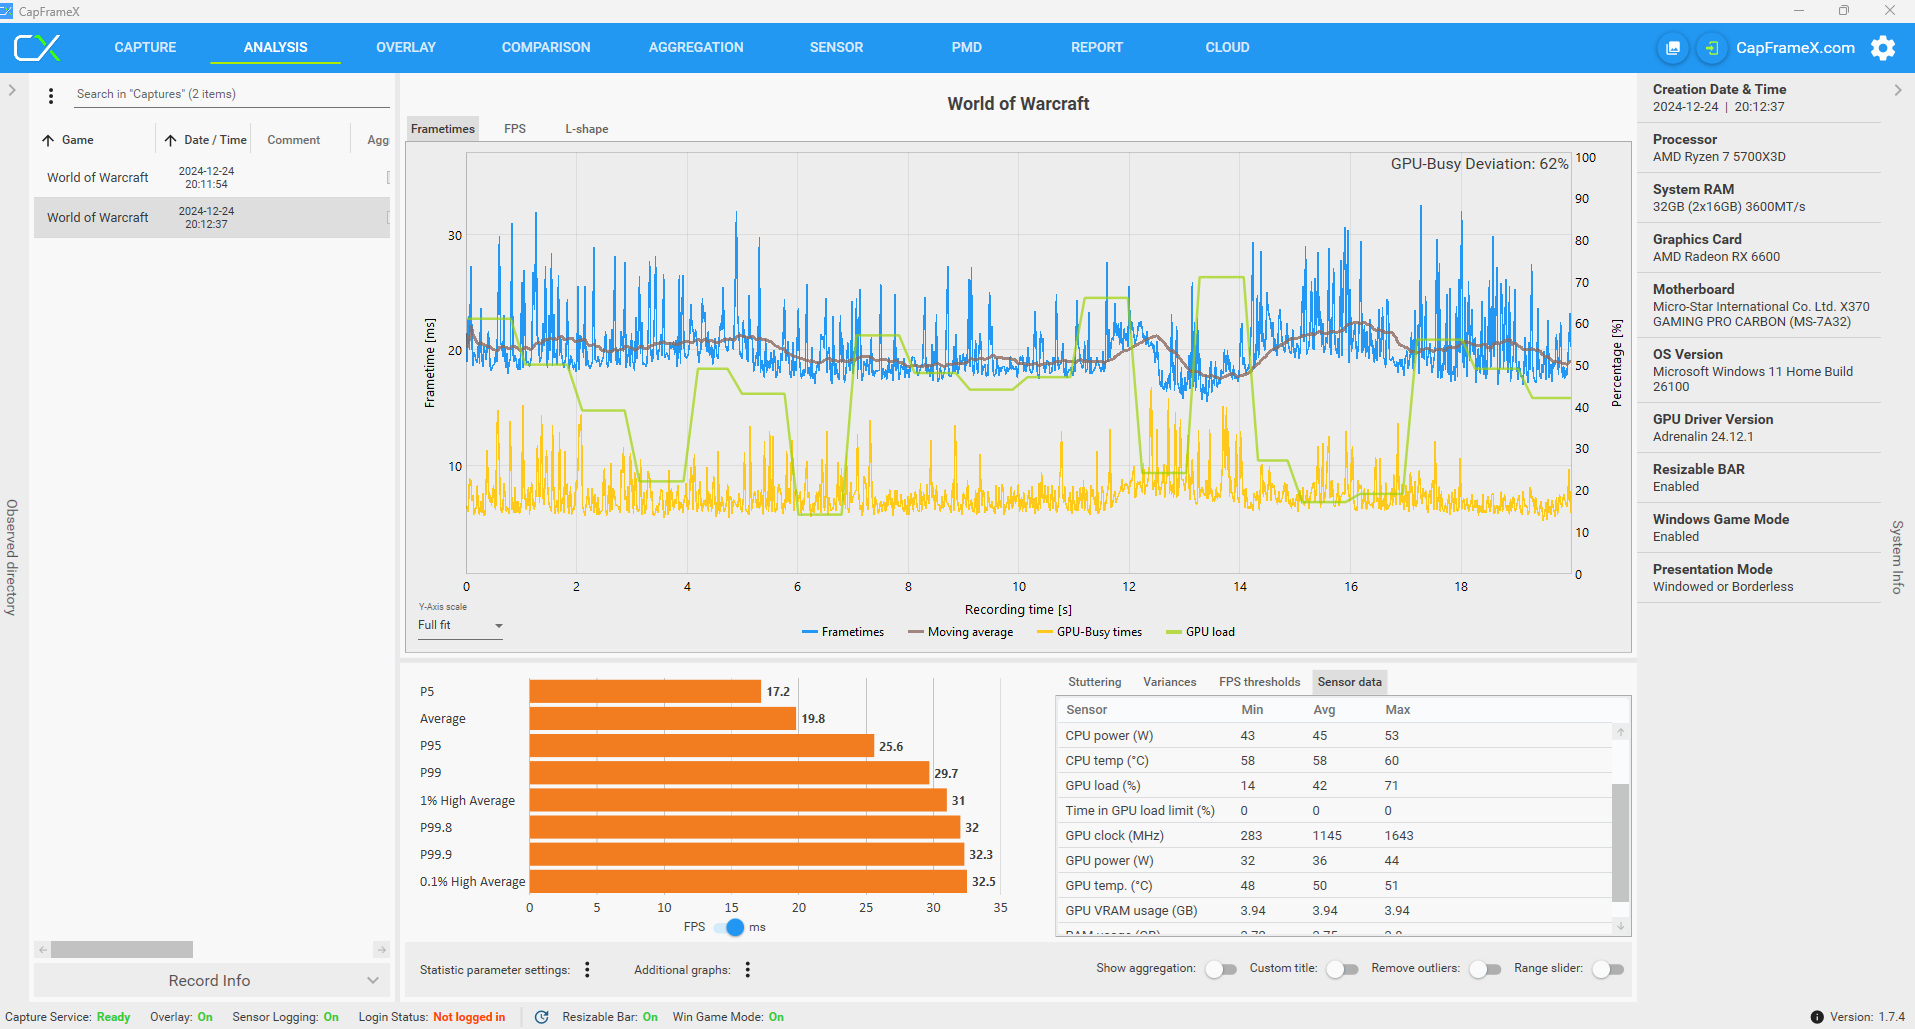1915x1029 pixels.
Task: Click 'Not logged in' login status text
Action: point(469,1017)
